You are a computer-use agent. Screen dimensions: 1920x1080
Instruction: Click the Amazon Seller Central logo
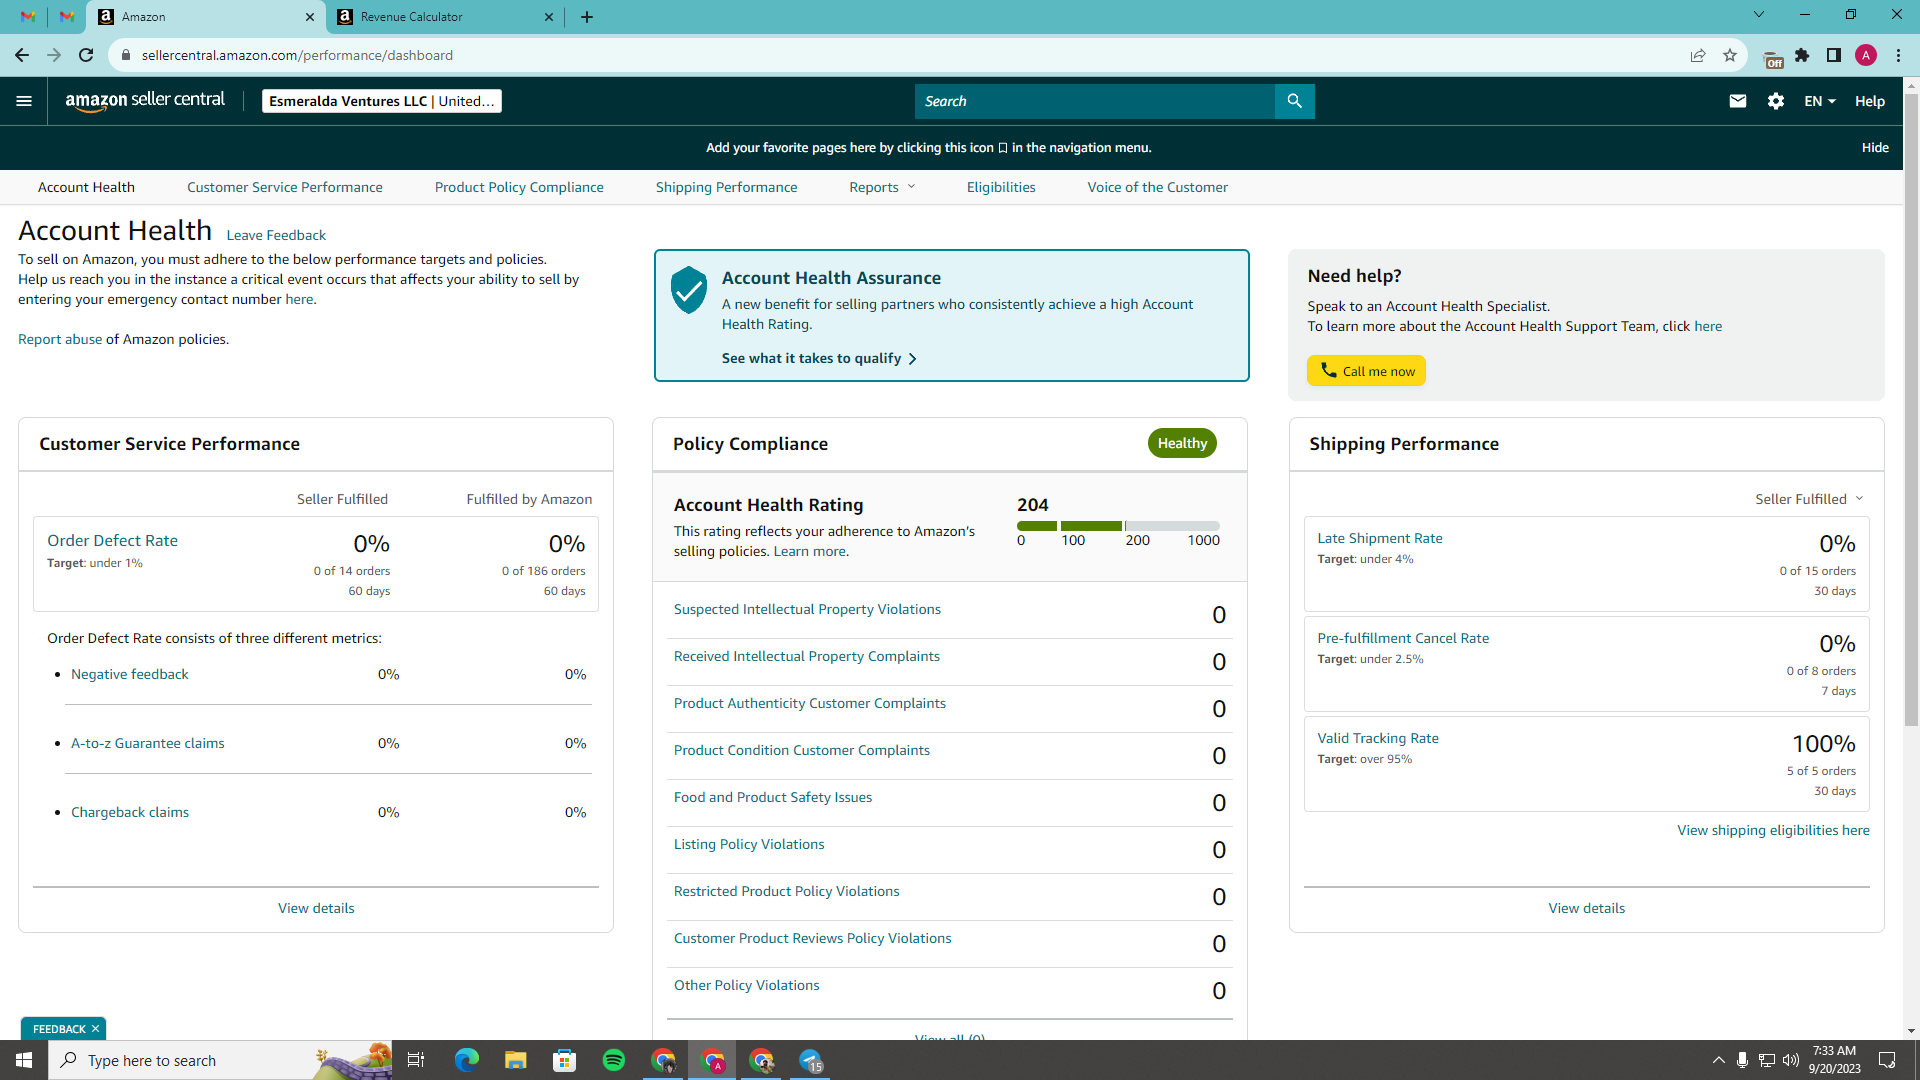[145, 101]
